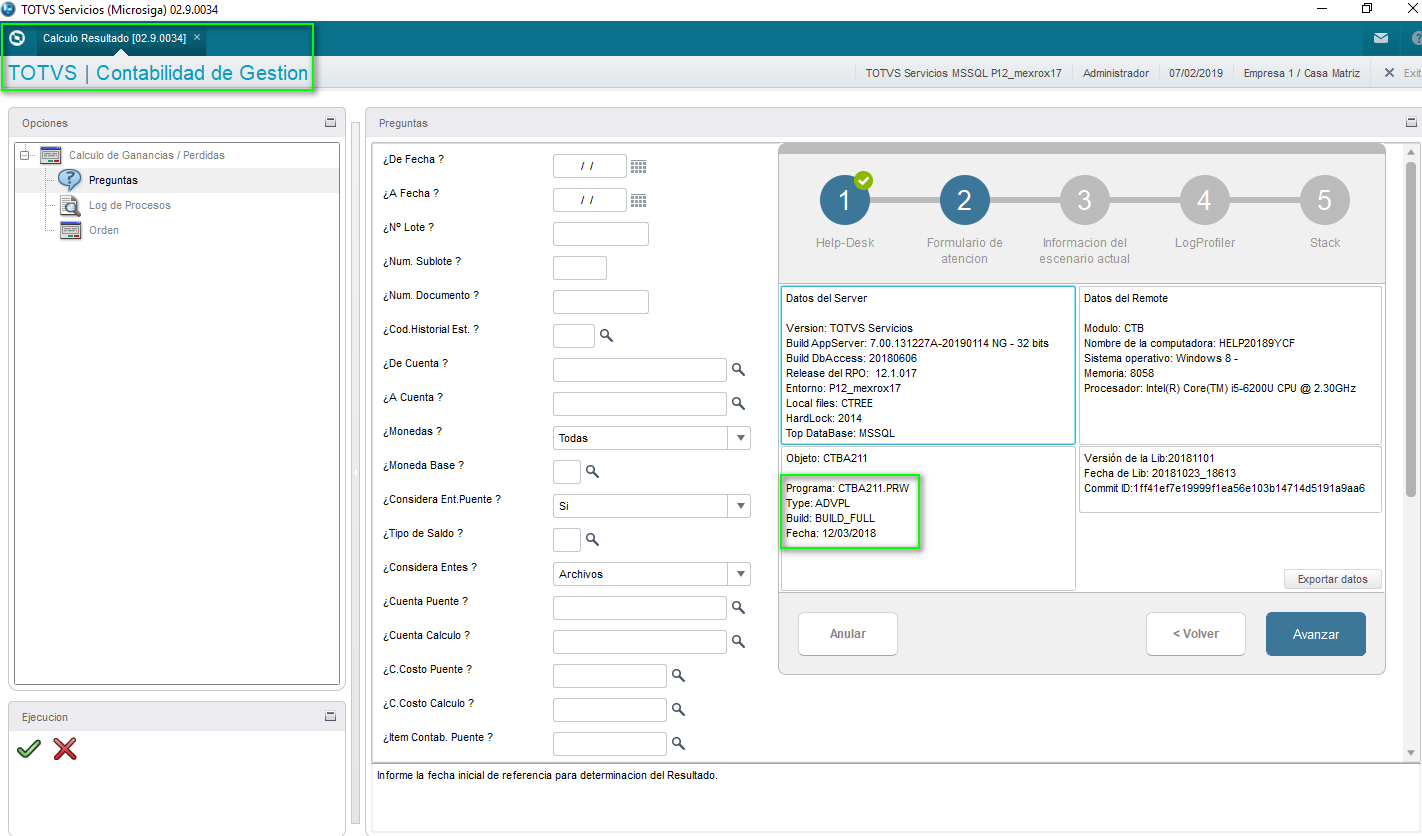The height and width of the screenshot is (836, 1422).
Task: Go to wizard step 5 Stack
Action: 1324,200
